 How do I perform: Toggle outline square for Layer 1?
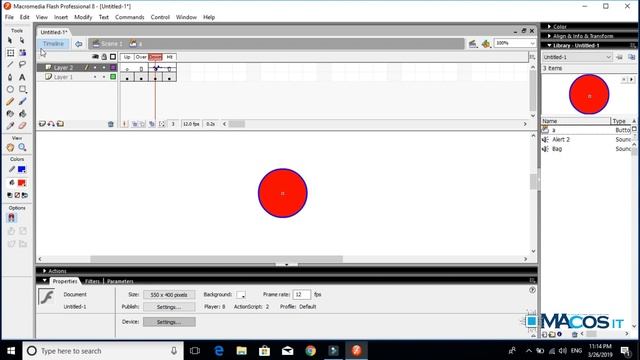point(113,77)
